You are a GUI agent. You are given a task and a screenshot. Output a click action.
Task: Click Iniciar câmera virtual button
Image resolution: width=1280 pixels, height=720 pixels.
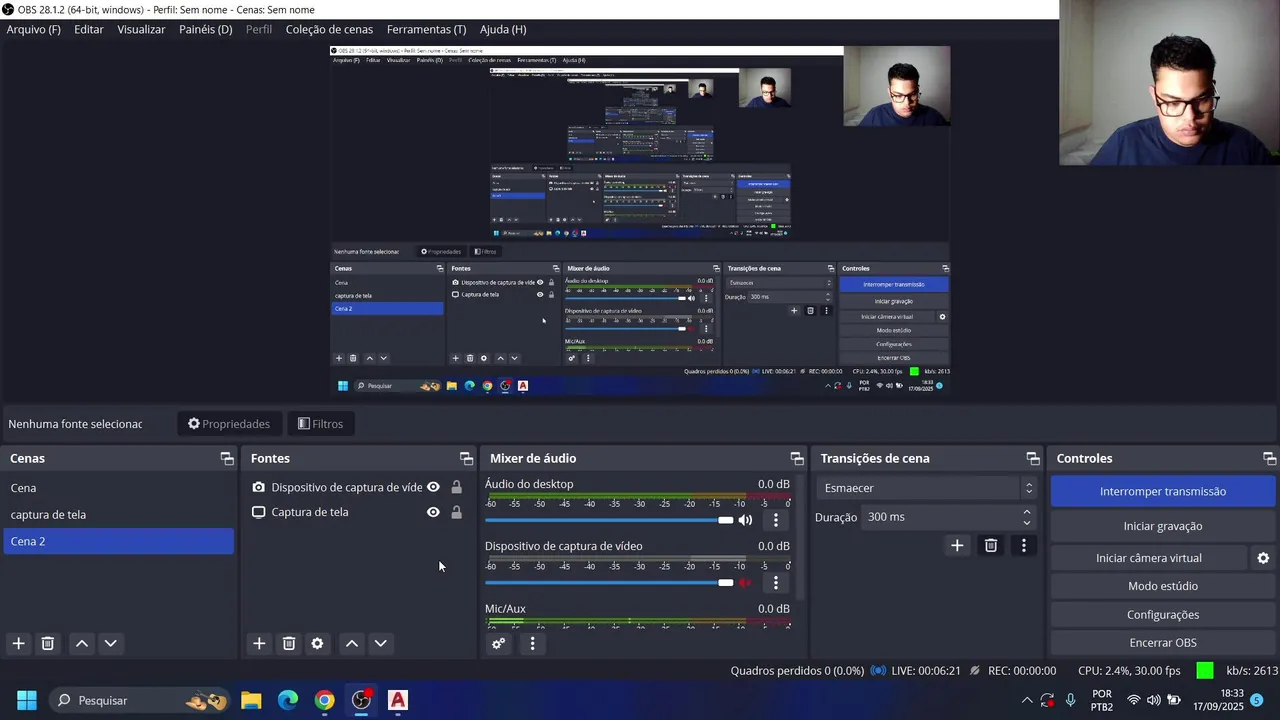coord(1149,558)
